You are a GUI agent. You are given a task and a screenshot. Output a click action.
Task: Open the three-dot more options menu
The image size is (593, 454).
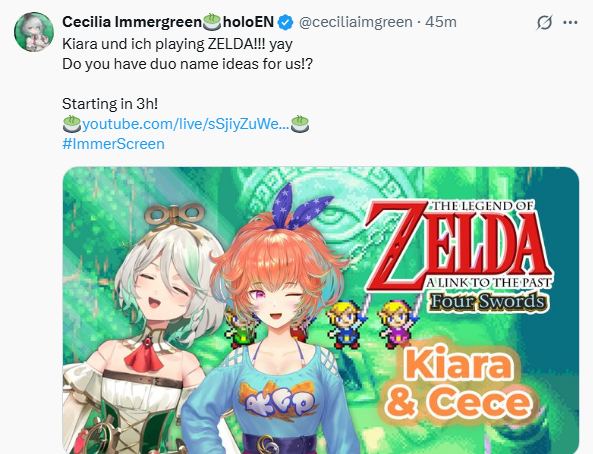click(570, 22)
